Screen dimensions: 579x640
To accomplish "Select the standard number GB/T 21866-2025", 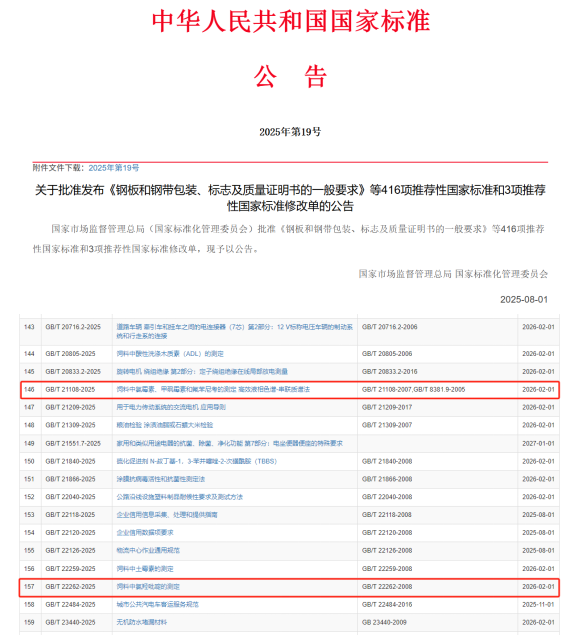I will tap(70, 479).
